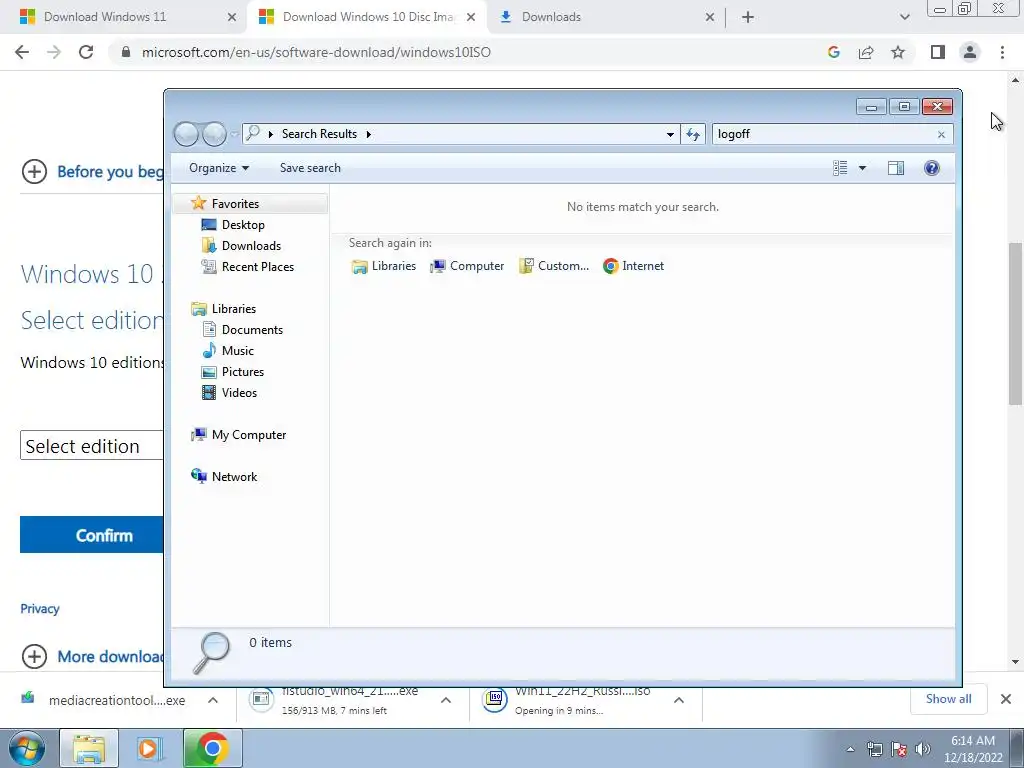The image size is (1024, 768).
Task: Switch to Download Windows 10 Disc Image tab
Action: pos(367,17)
